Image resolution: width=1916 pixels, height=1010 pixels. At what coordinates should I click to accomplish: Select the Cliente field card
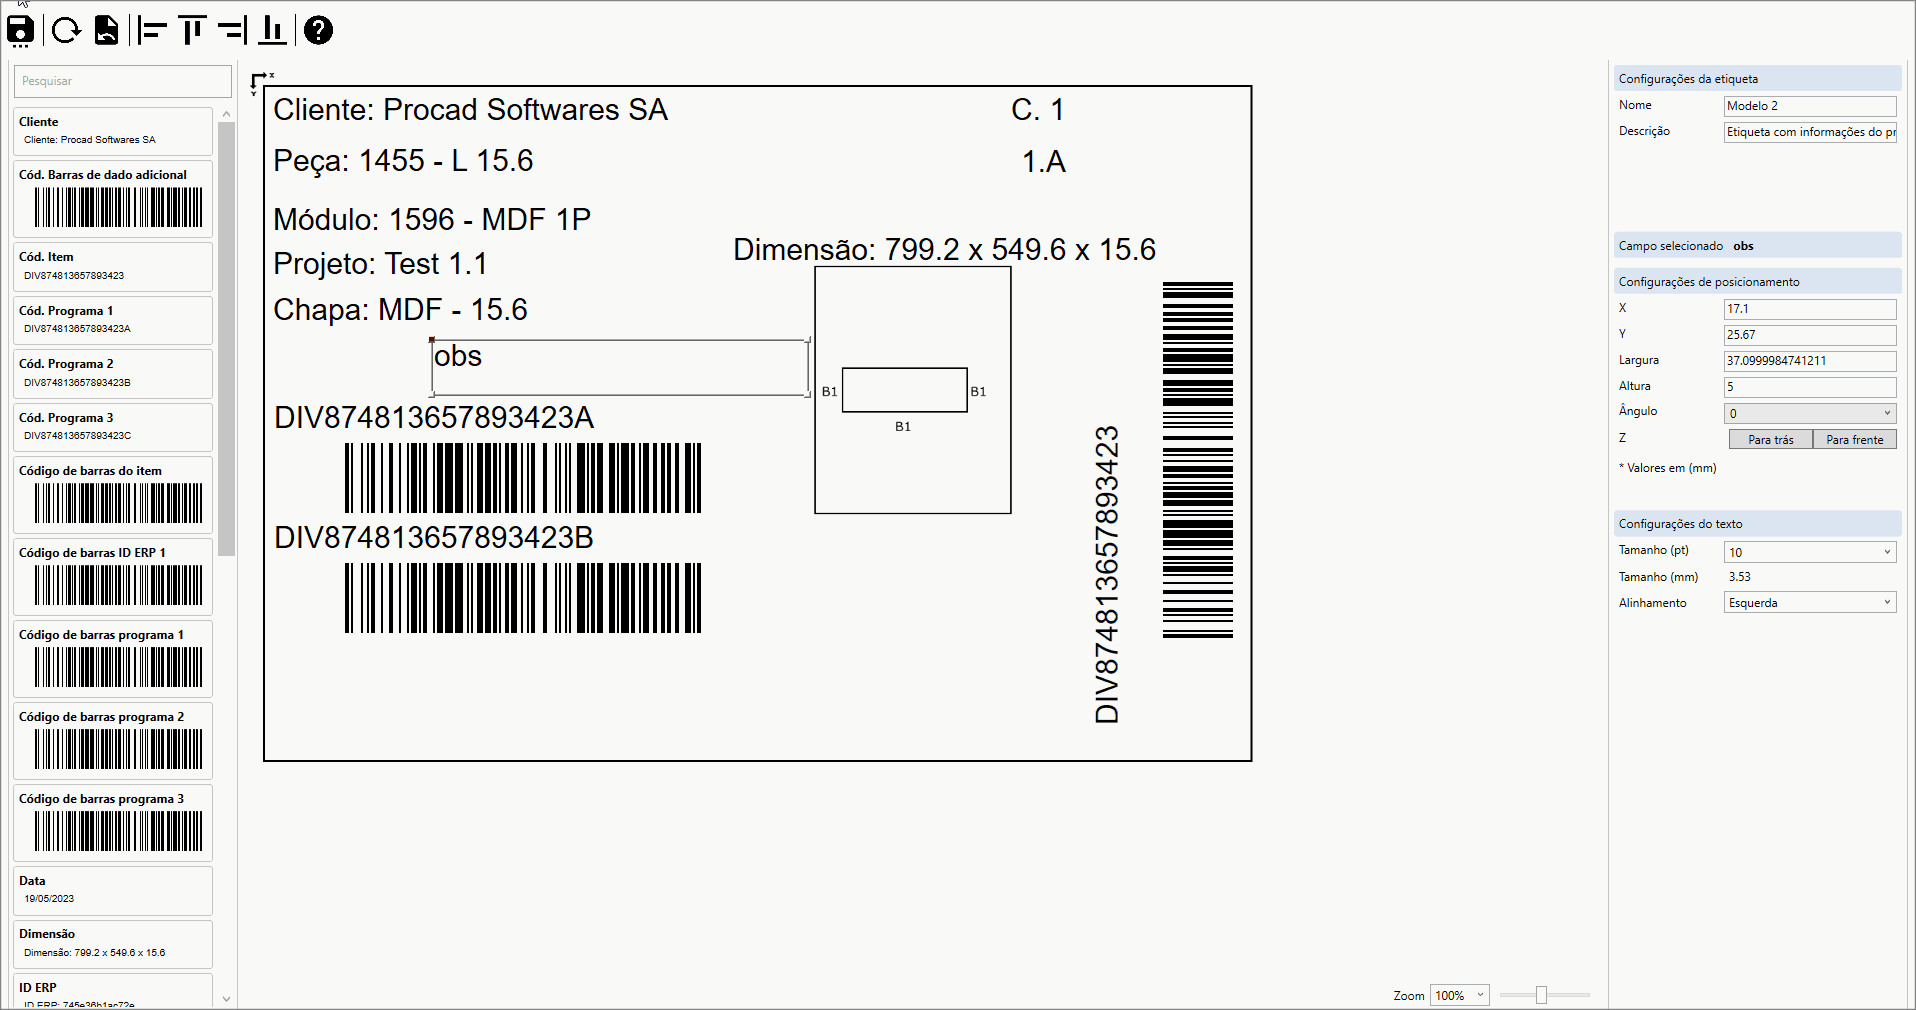tap(113, 131)
